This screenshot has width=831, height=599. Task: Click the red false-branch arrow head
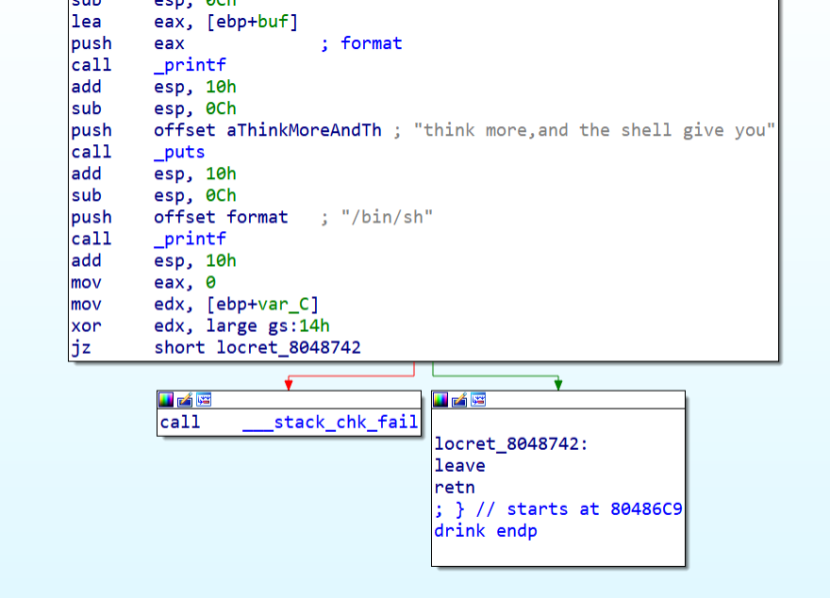coord(288,384)
